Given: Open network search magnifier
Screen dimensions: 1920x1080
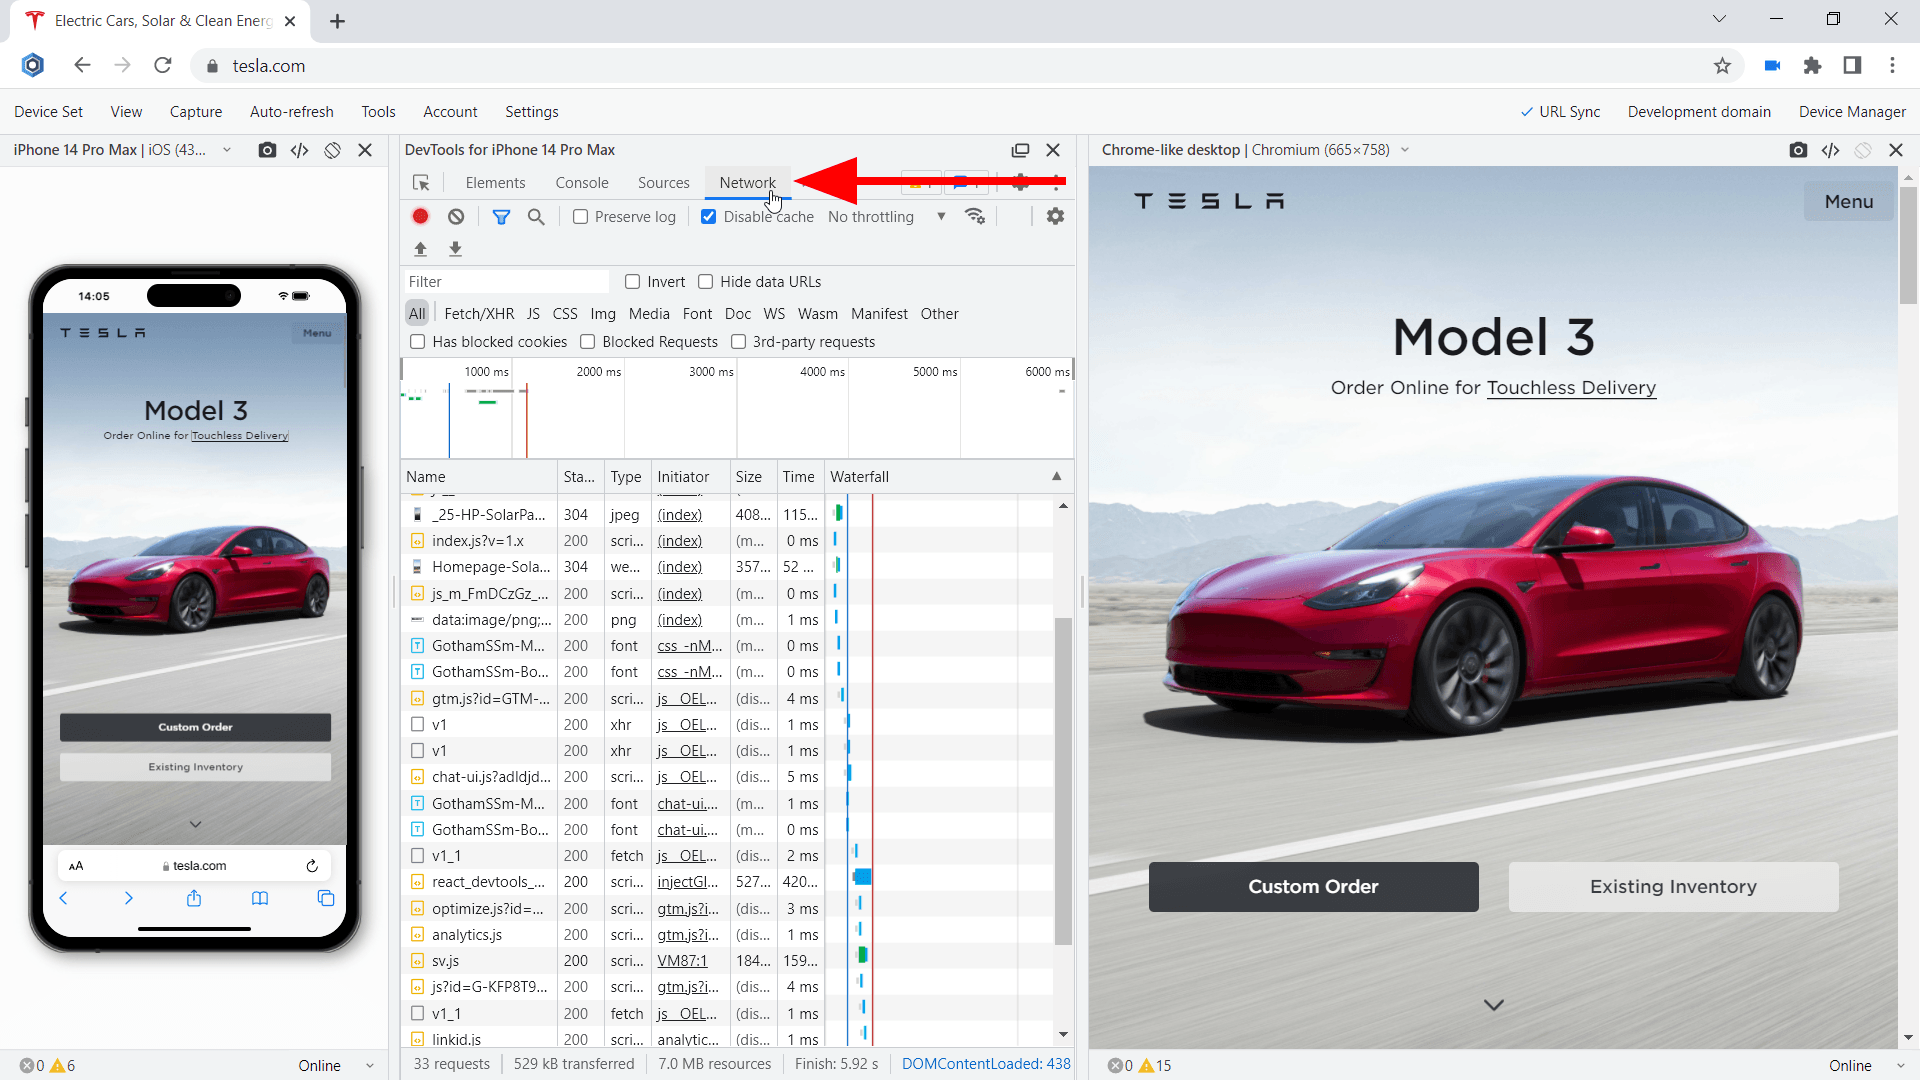Looking at the screenshot, I should 536,216.
